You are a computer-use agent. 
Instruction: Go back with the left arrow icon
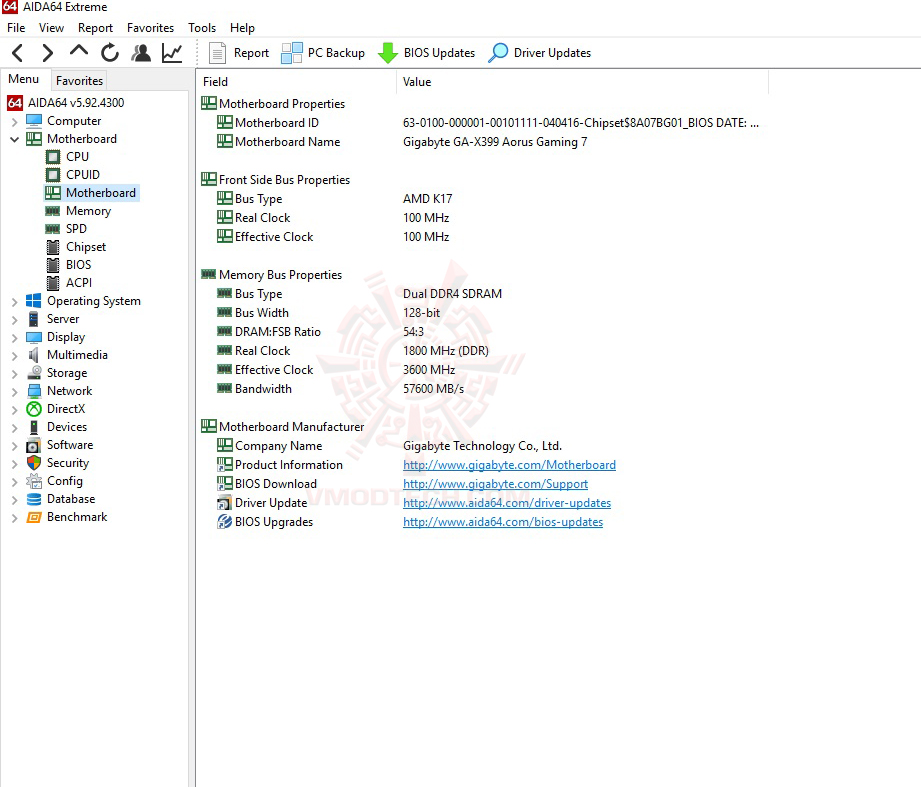coord(18,53)
